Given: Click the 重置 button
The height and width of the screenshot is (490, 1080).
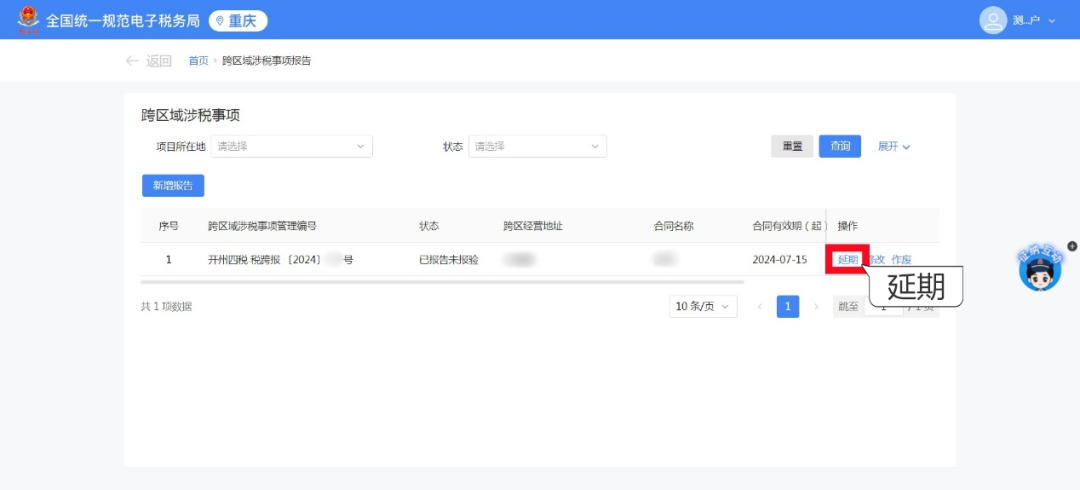Looking at the screenshot, I should (x=792, y=146).
